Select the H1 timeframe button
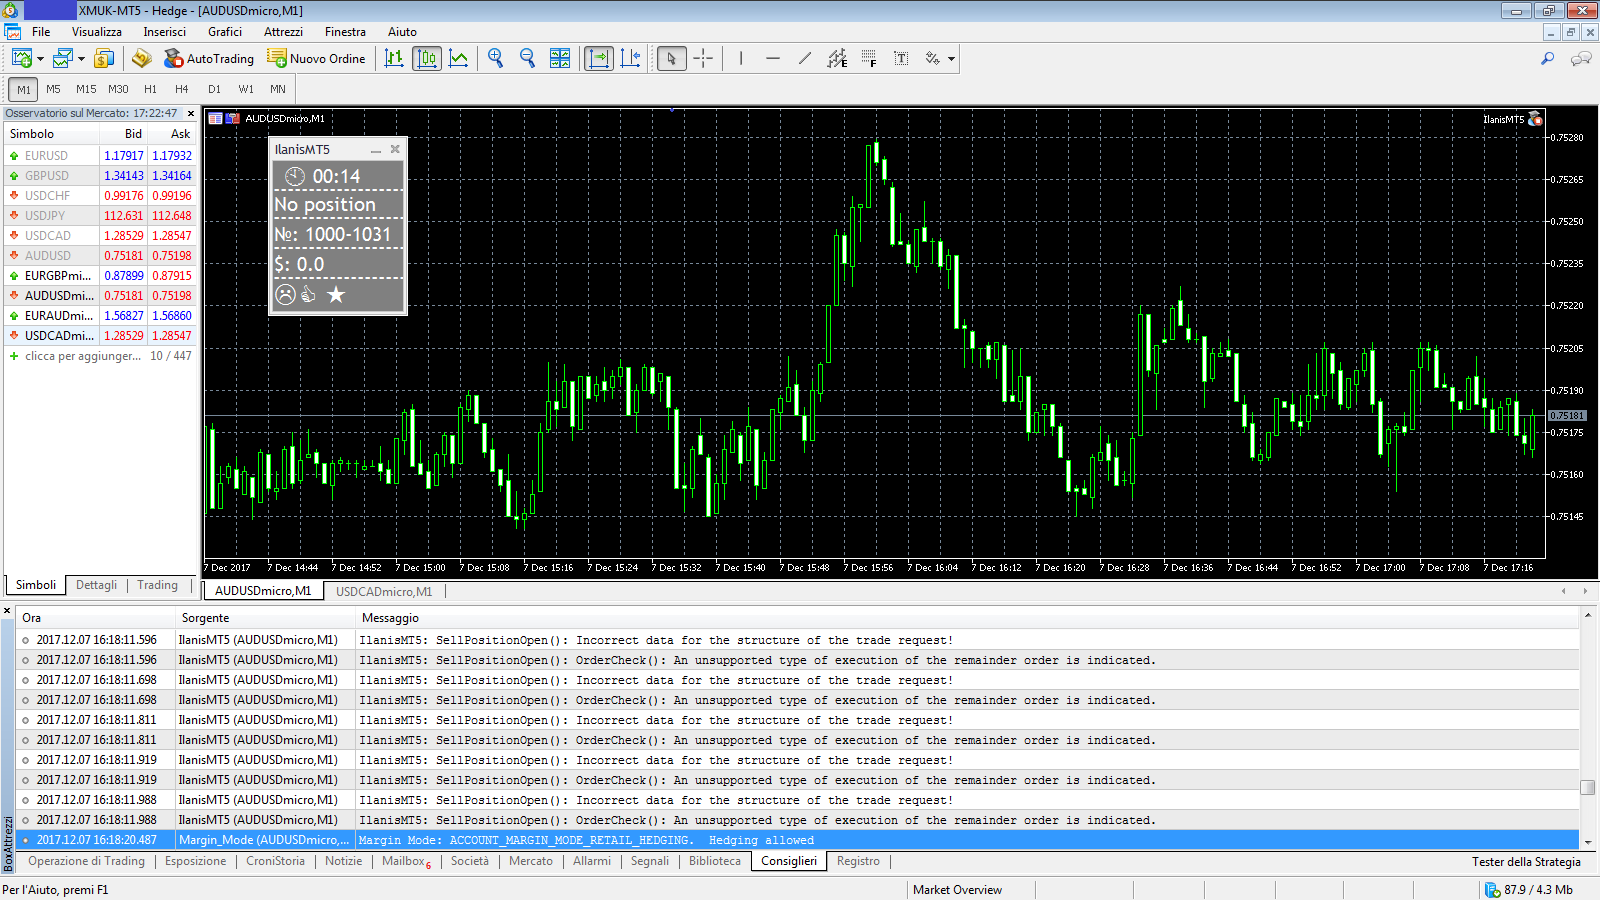This screenshot has width=1600, height=900. click(x=150, y=89)
